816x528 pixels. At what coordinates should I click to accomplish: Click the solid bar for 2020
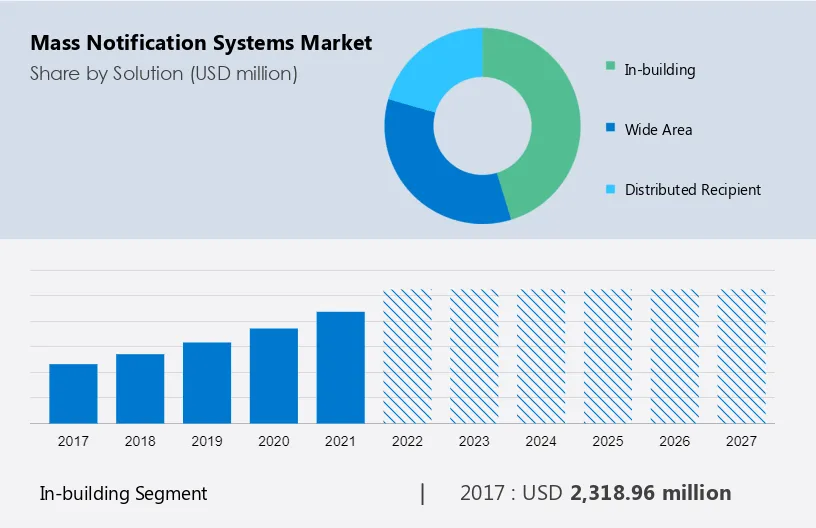[x=274, y=376]
